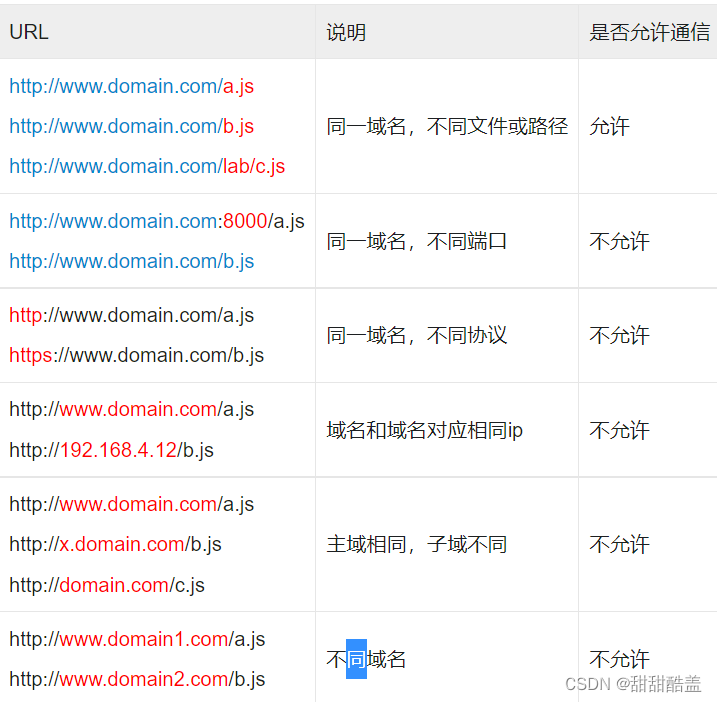
Task: Click the 主域相同，子域不同 description
Action: (417, 544)
